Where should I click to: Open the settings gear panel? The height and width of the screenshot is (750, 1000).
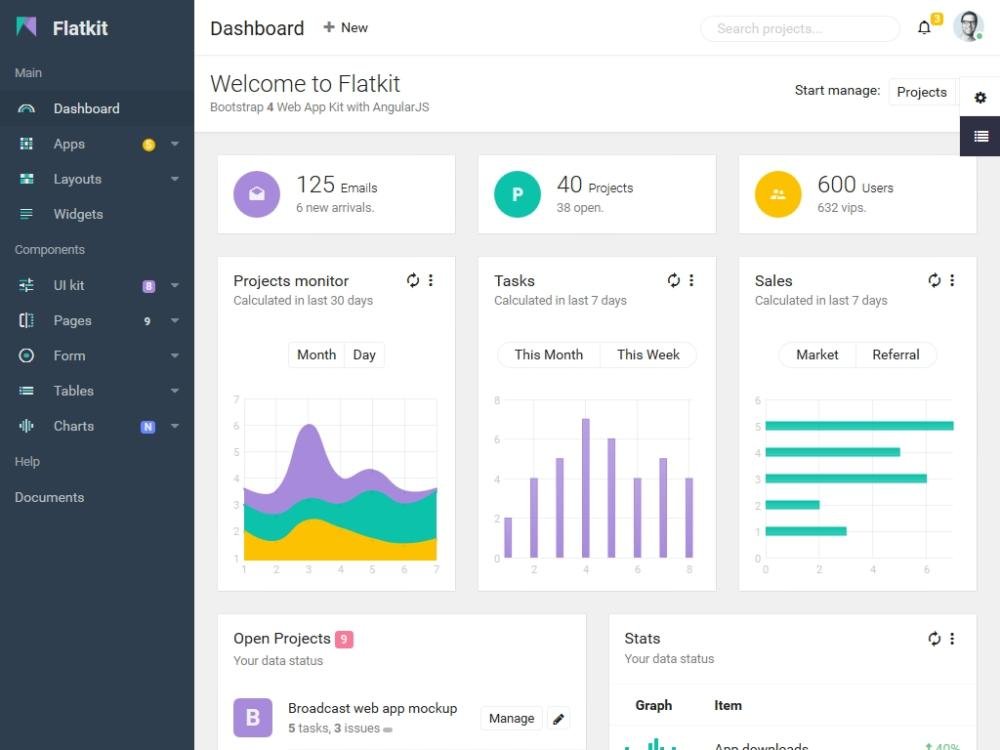coord(980,97)
